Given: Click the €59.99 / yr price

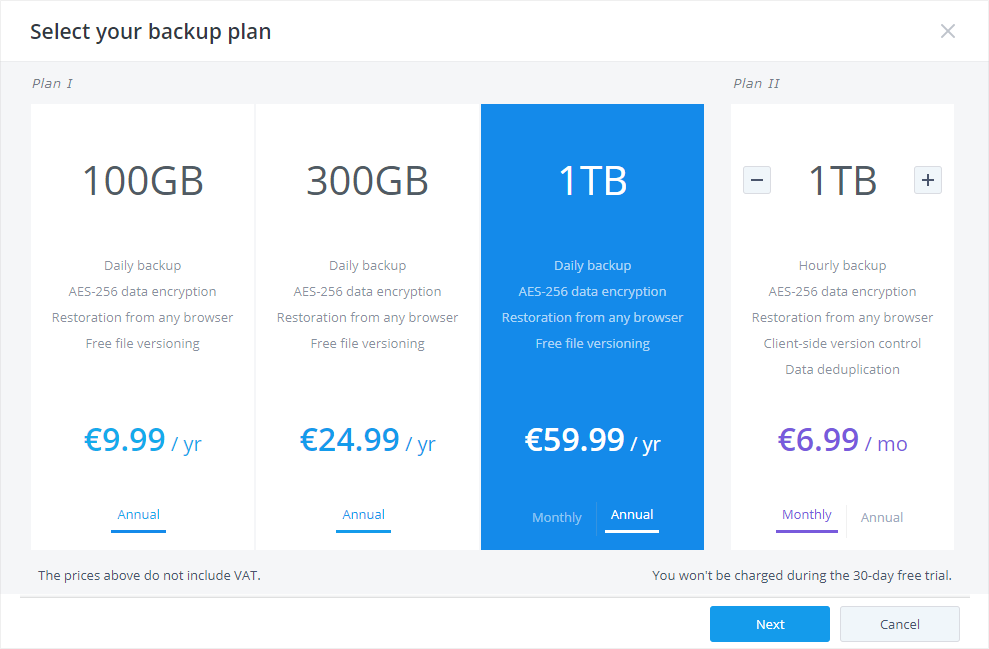Looking at the screenshot, I should 592,441.
